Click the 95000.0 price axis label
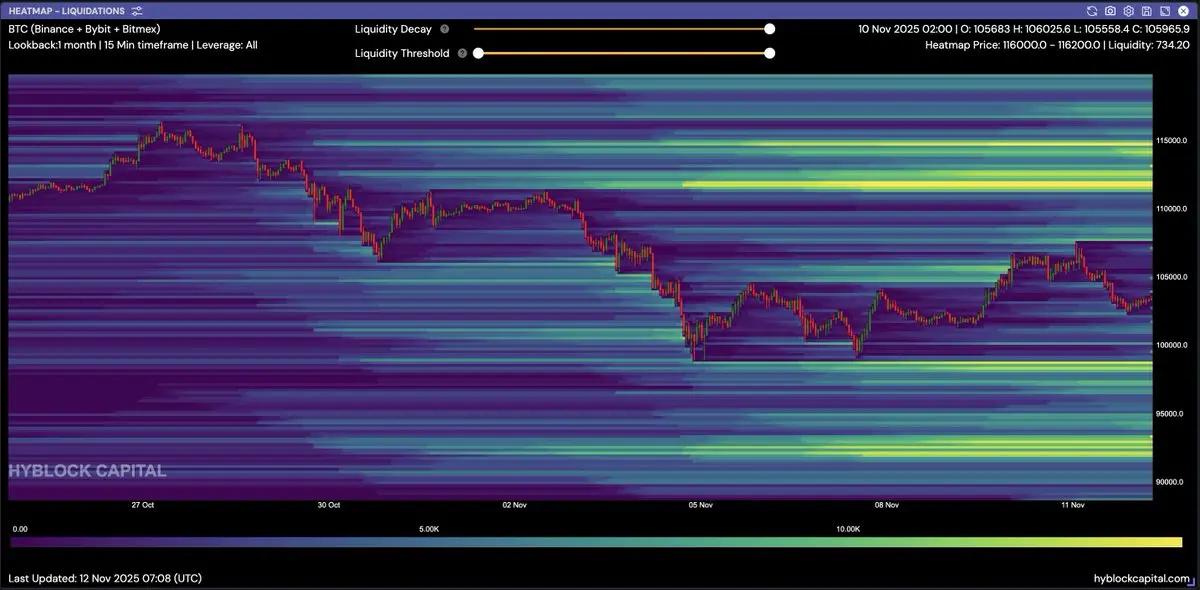The width and height of the screenshot is (1200, 590). [x=1169, y=413]
